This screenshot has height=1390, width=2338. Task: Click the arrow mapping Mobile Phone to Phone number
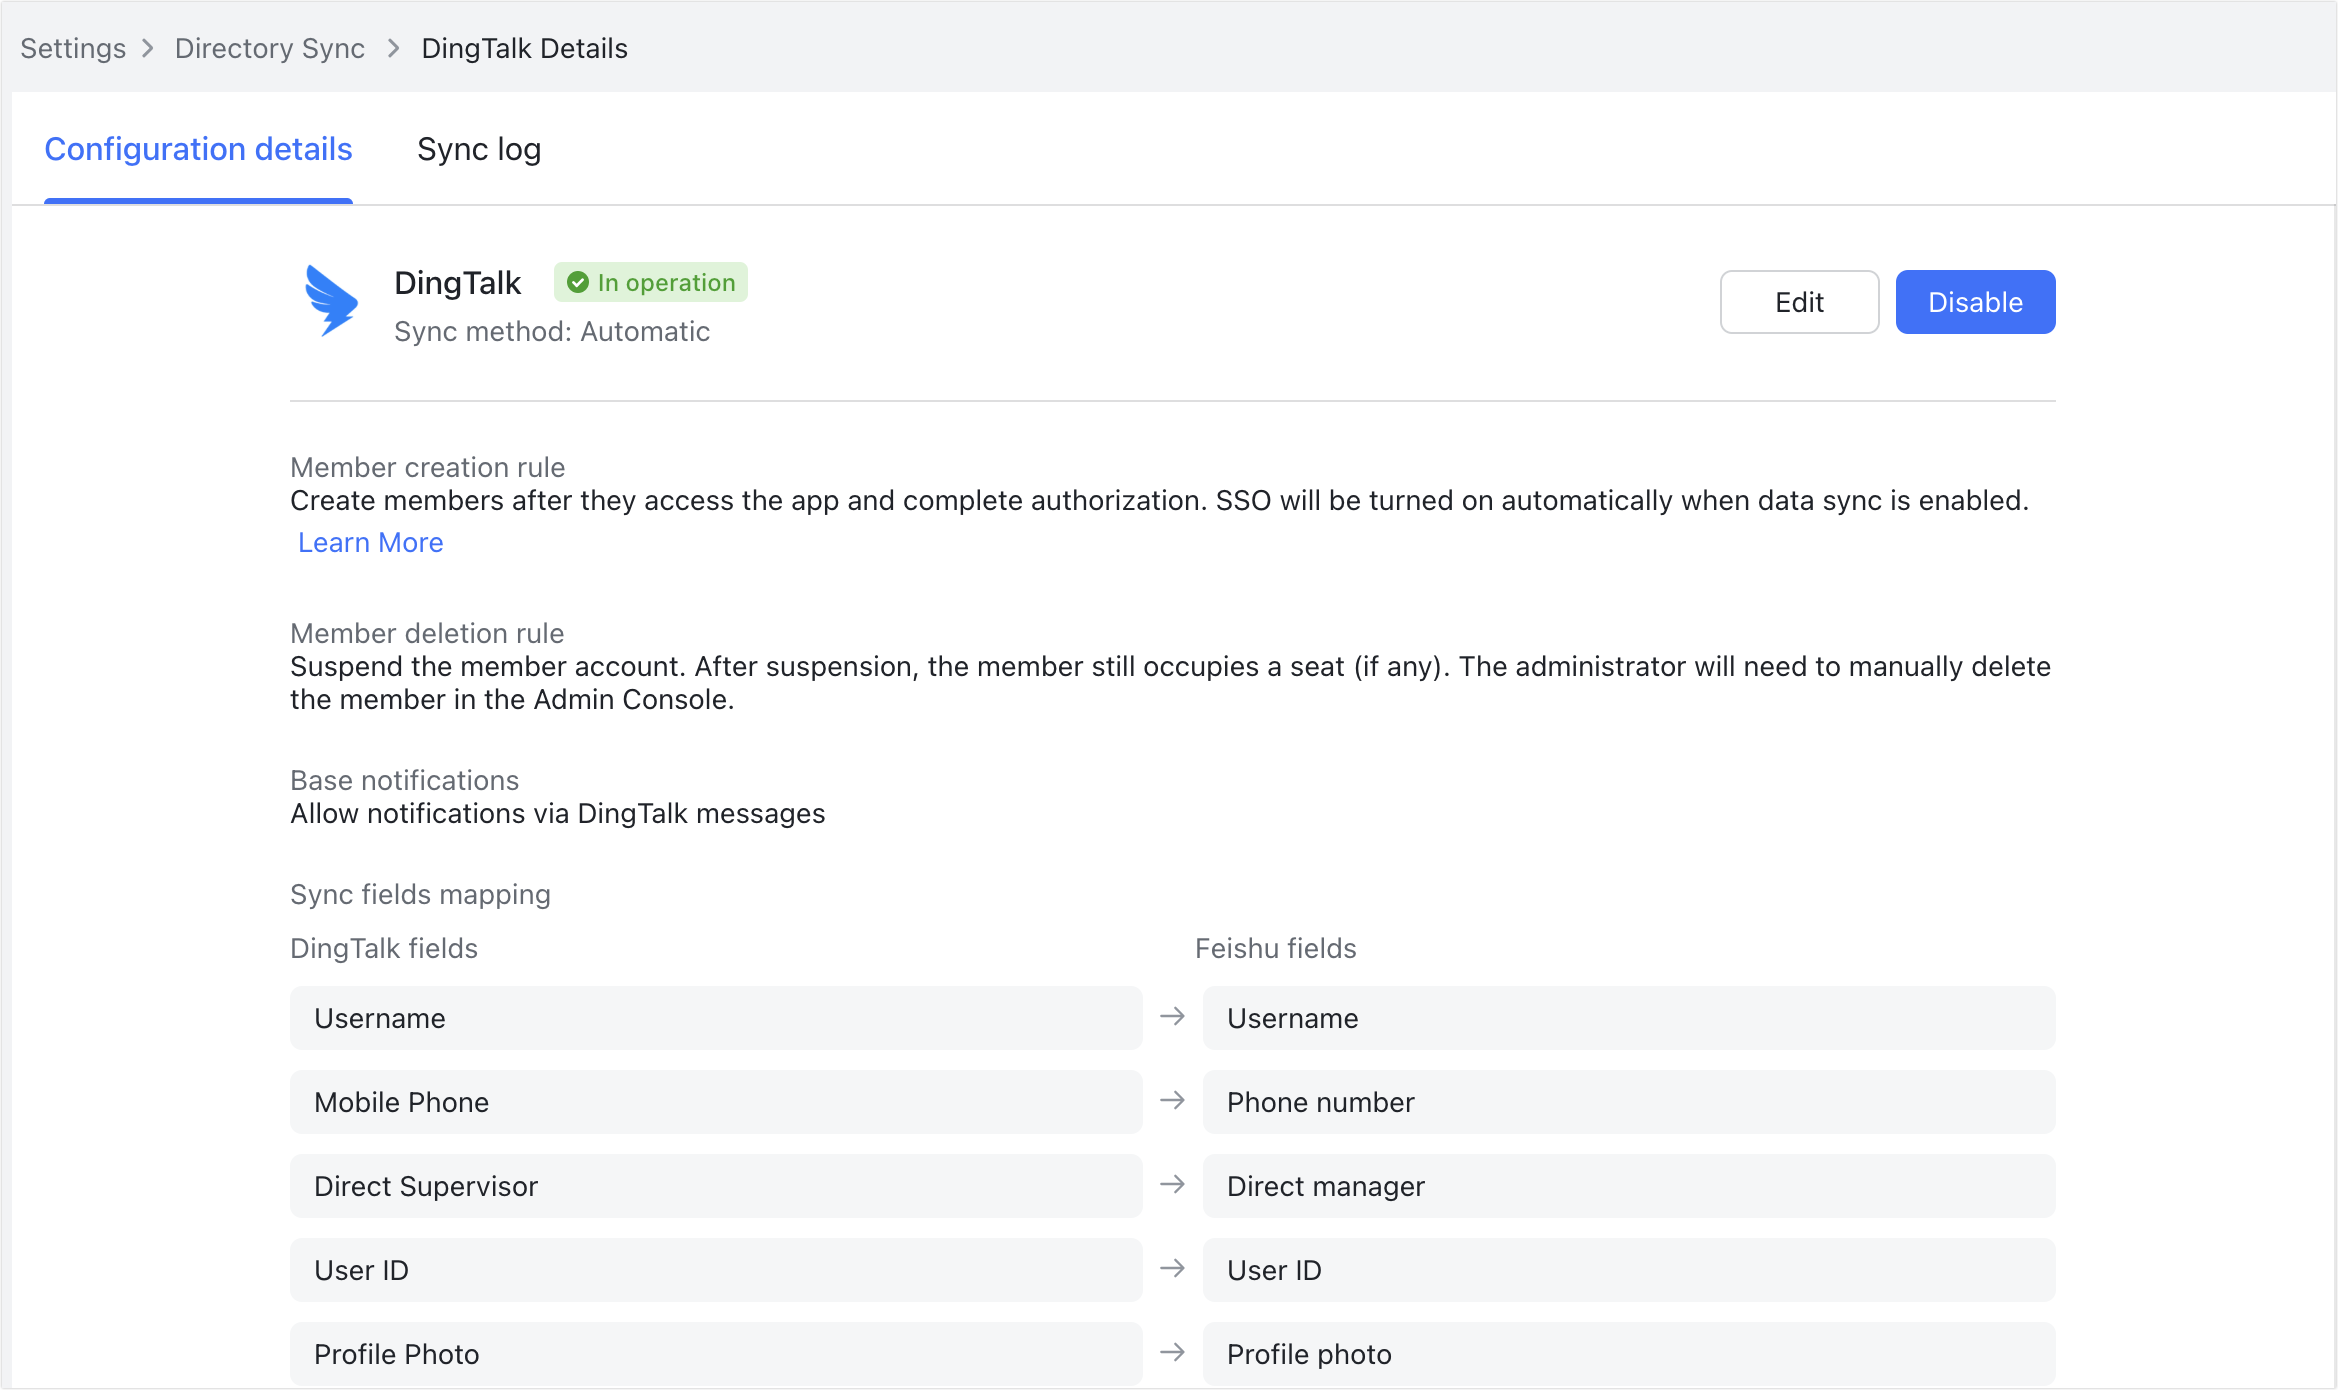[1172, 1101]
